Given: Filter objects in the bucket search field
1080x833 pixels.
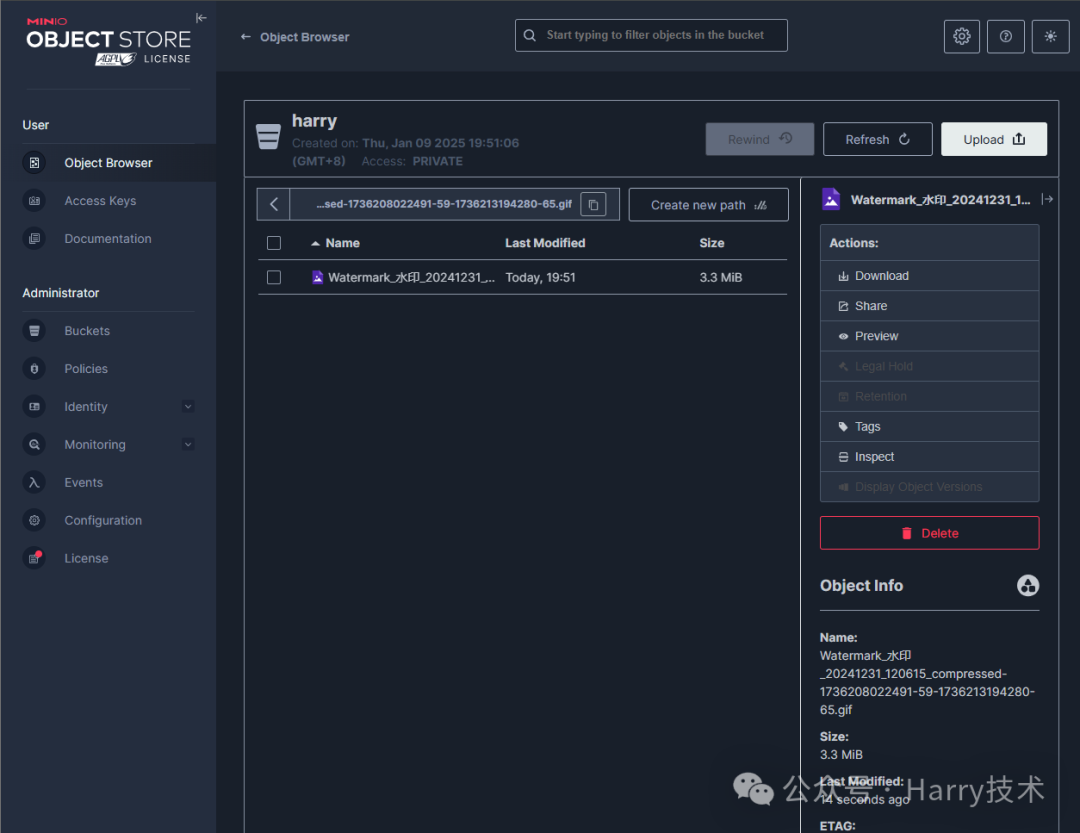Looking at the screenshot, I should click(651, 35).
